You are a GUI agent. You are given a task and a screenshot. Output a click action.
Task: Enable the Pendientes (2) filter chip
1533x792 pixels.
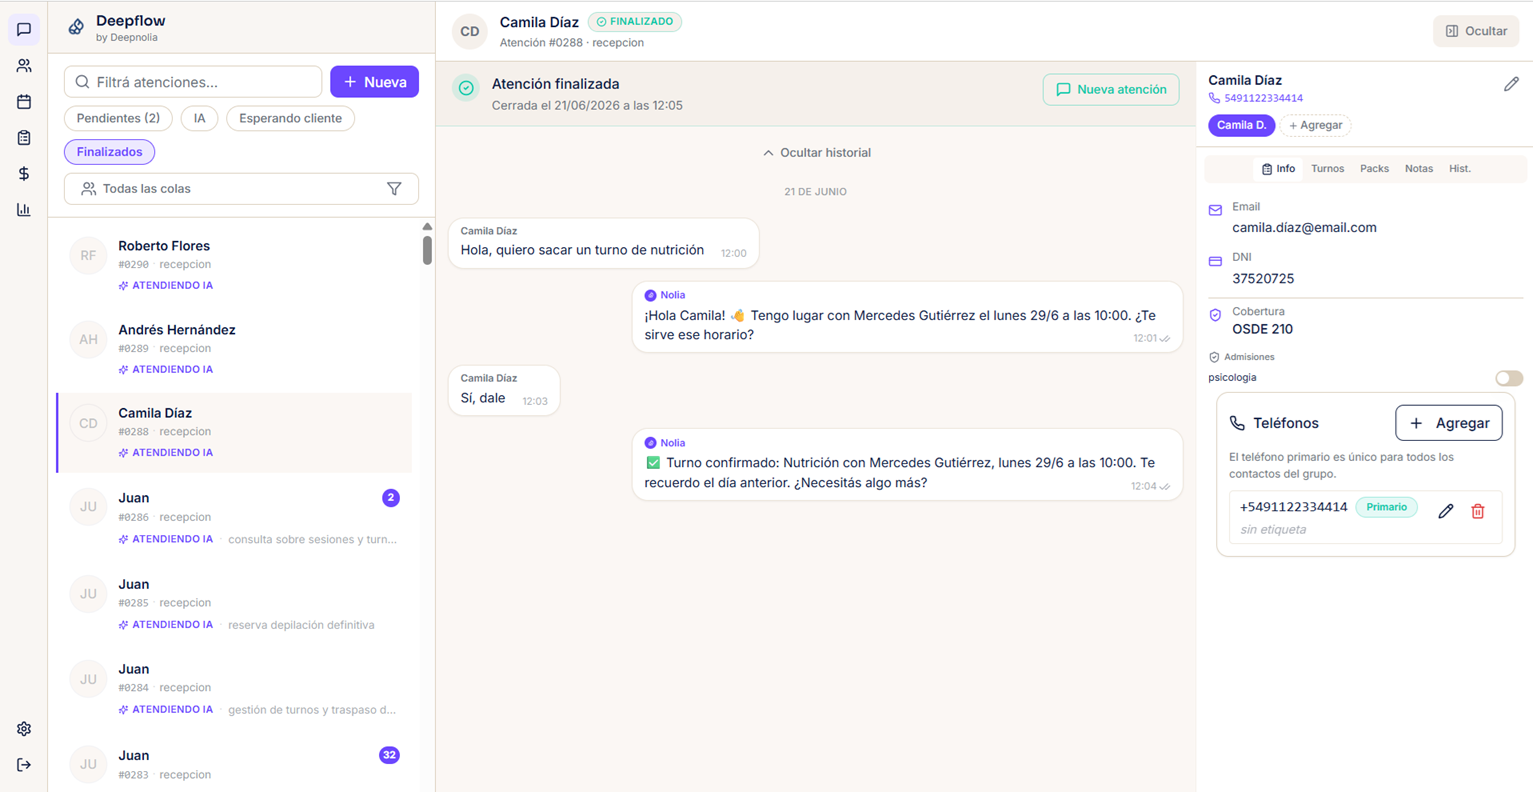[118, 118]
